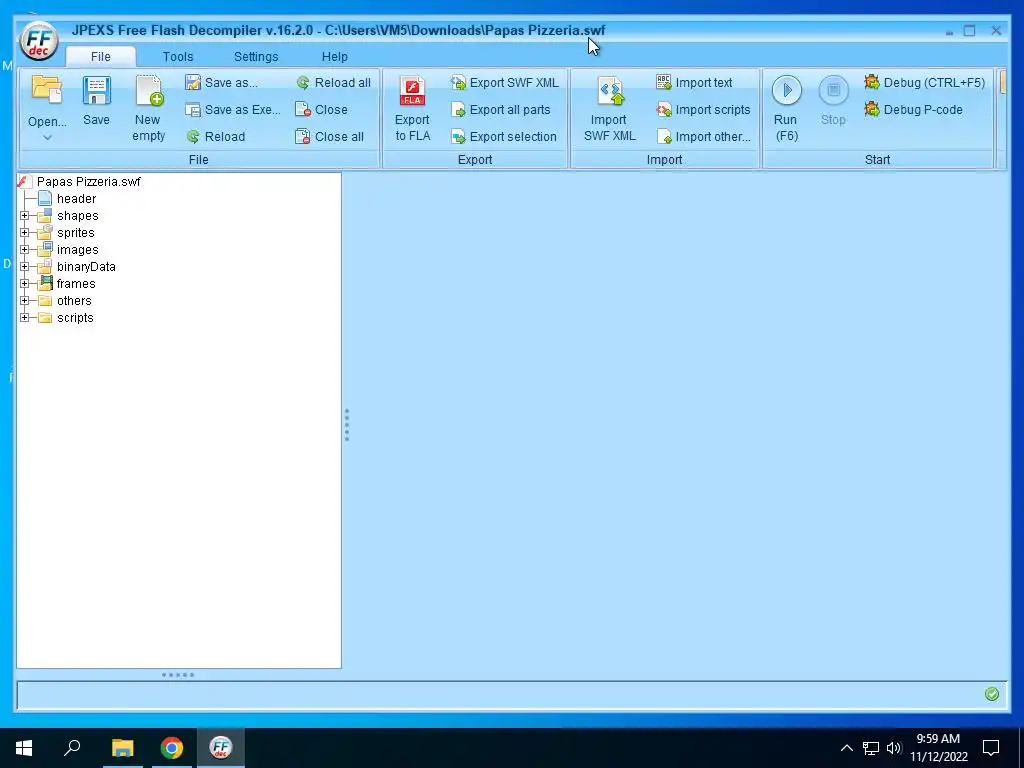Click Close all files
The width and height of the screenshot is (1024, 768).
330,136
